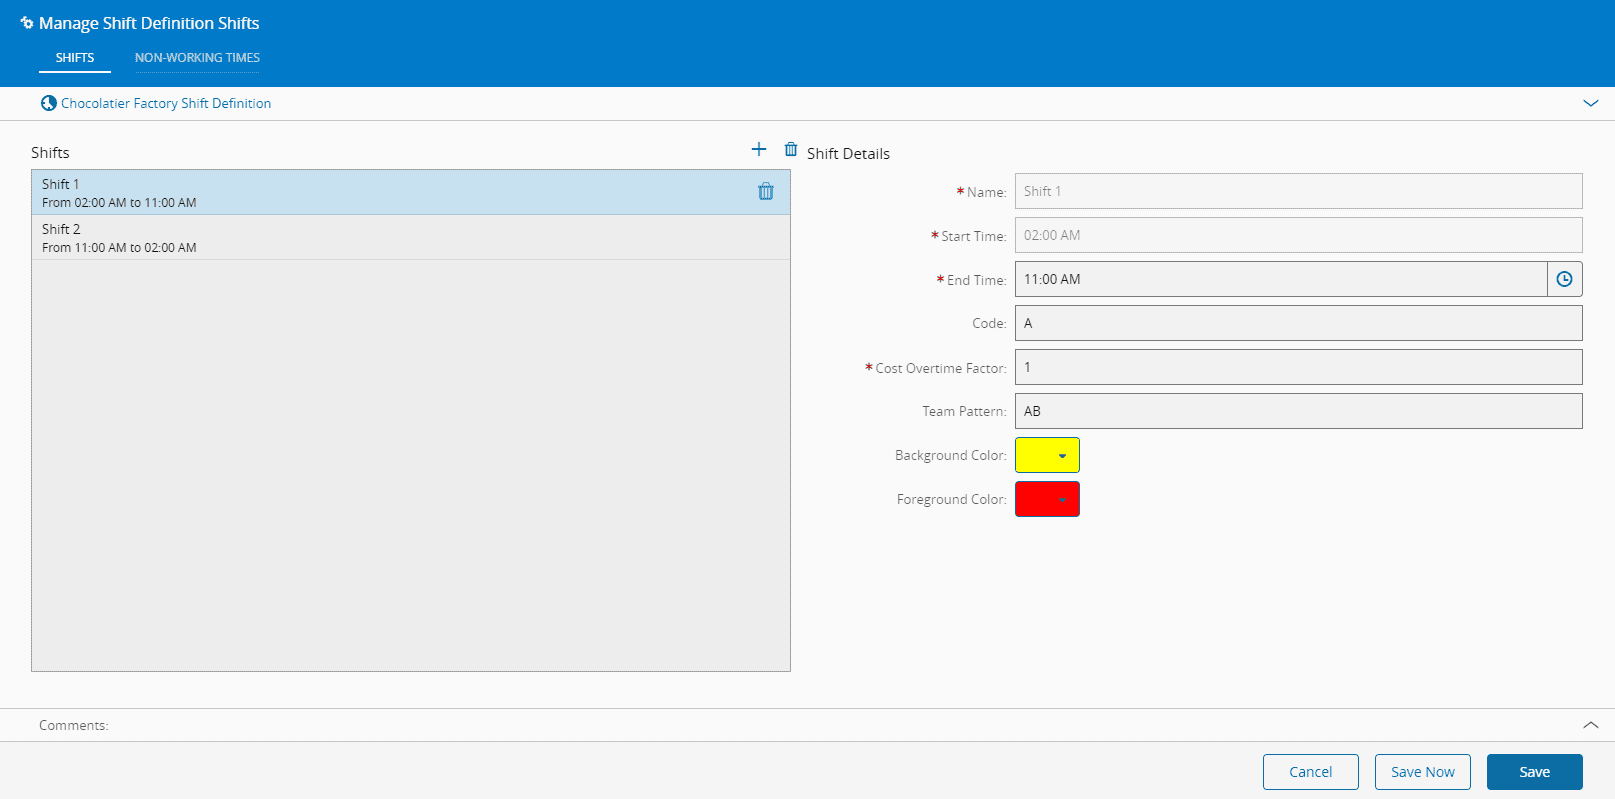Click the trash icon above the shifts list
The width and height of the screenshot is (1615, 799).
click(x=791, y=149)
